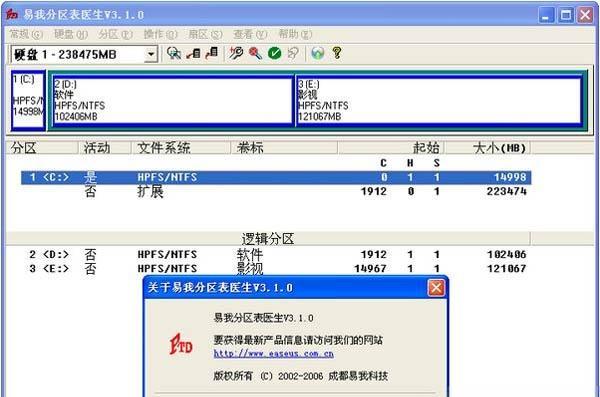Select the 2 <D:> row in partition list

(276, 255)
